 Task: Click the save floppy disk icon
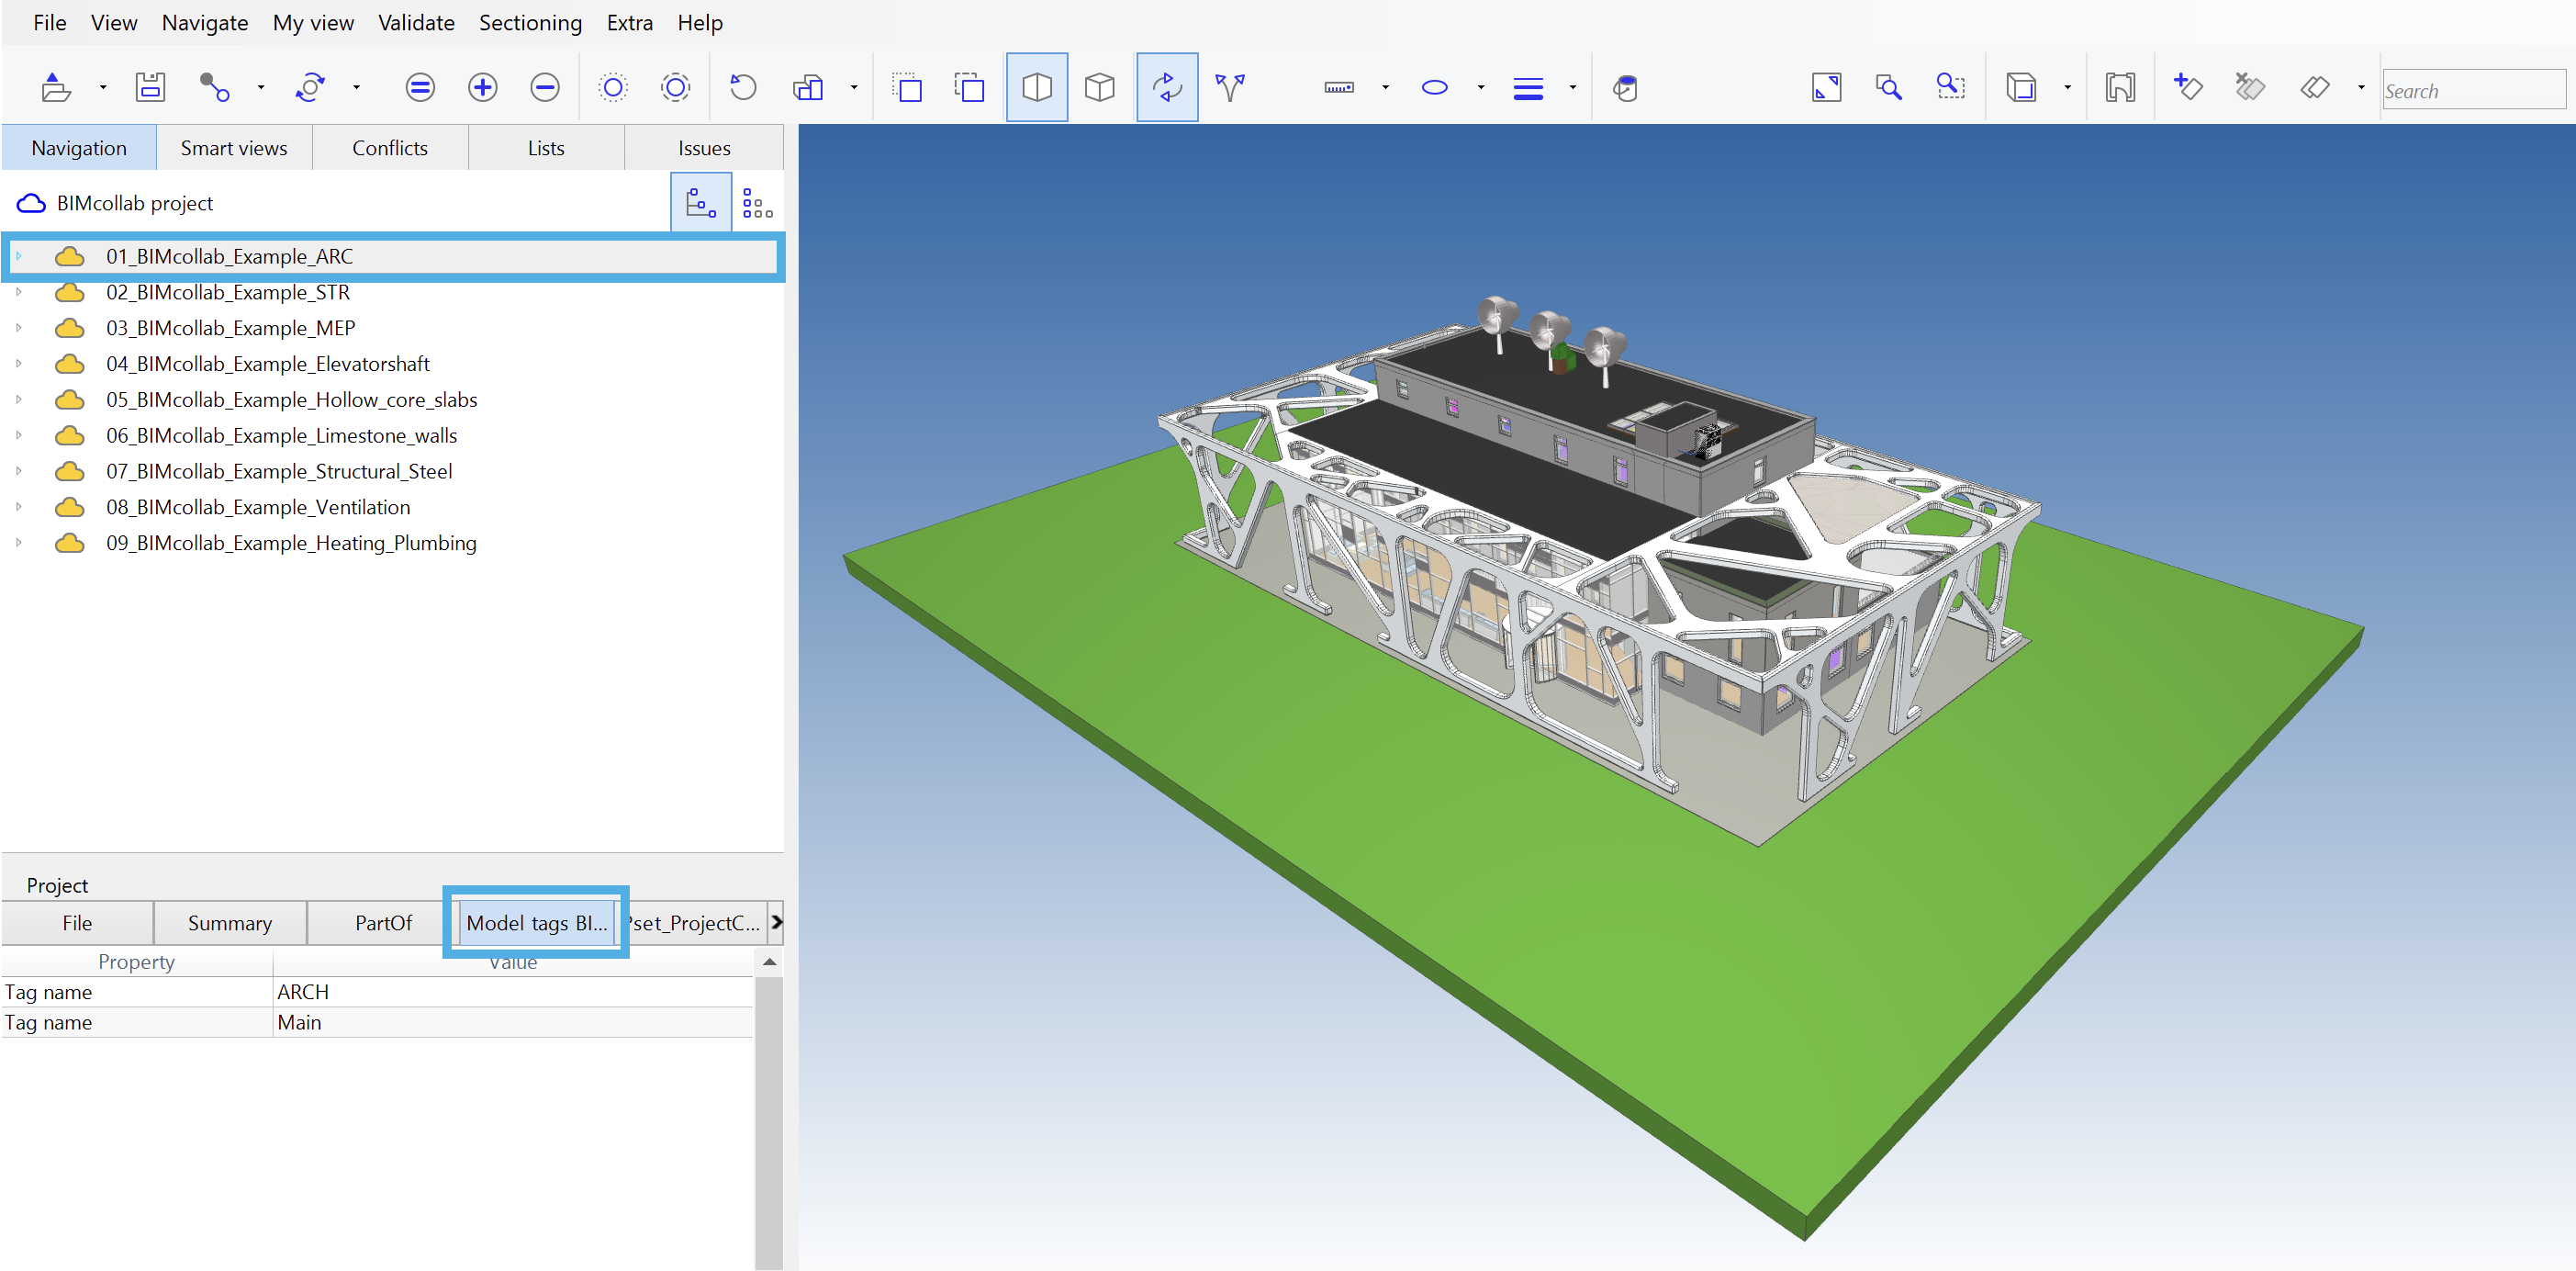coord(150,88)
